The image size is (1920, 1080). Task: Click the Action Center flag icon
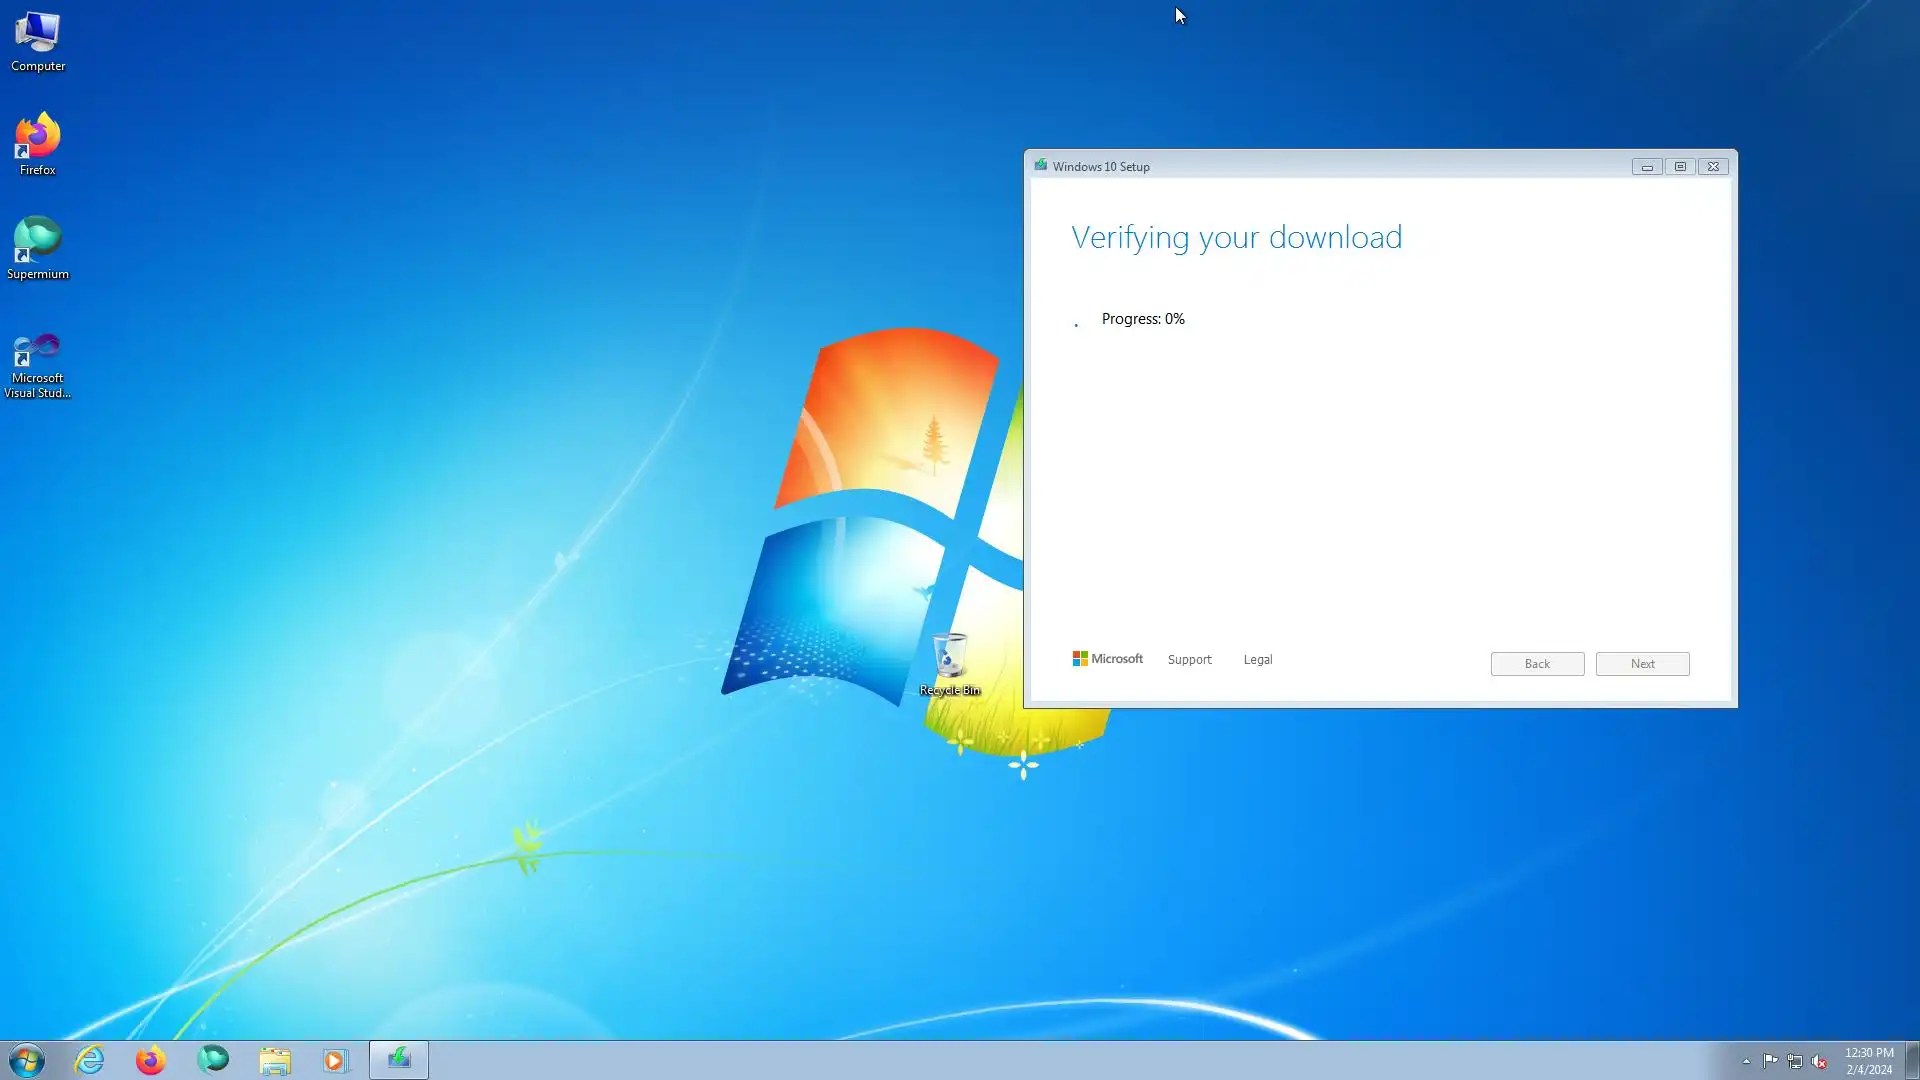pos(1770,1061)
